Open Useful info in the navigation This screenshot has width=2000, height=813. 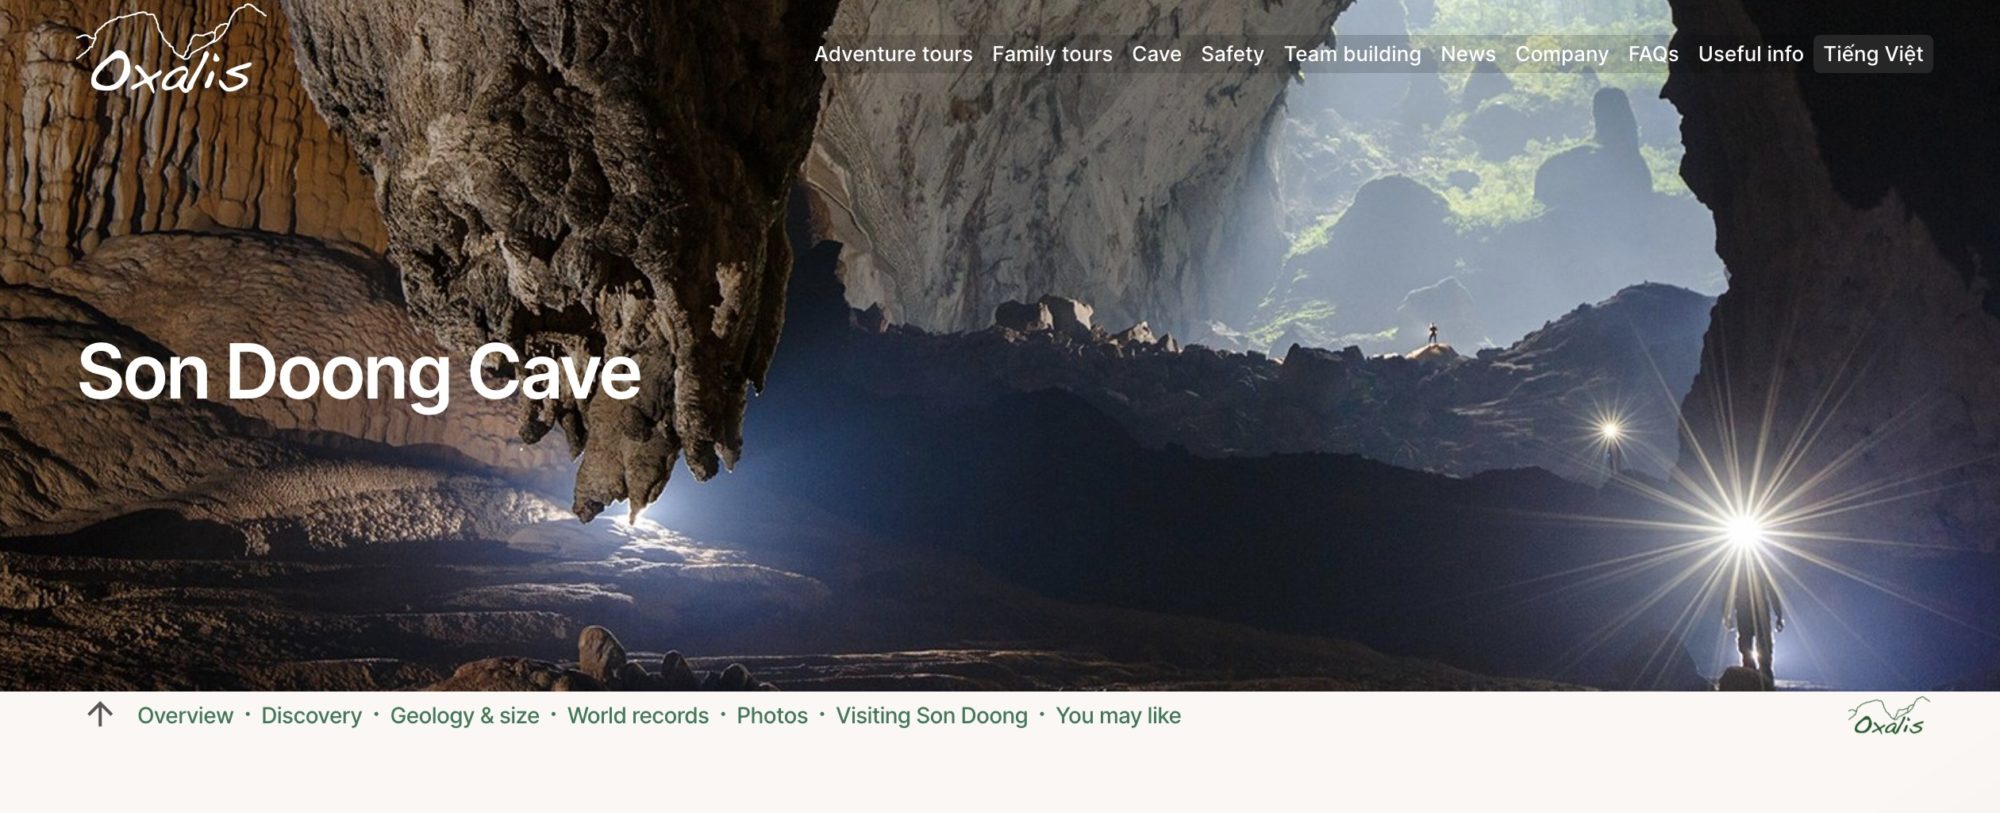pos(1751,54)
